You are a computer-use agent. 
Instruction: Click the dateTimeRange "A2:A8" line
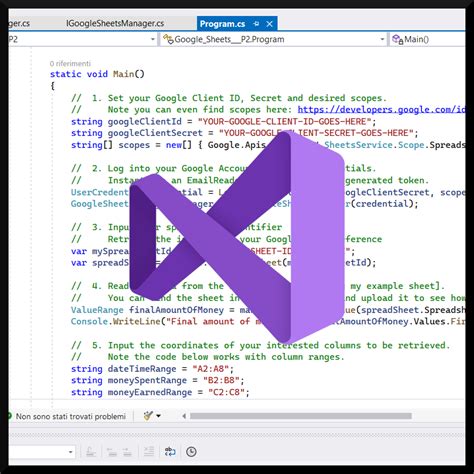[153, 369]
